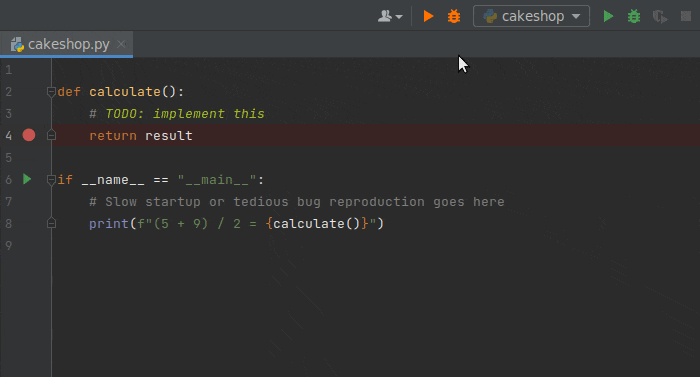Click the word result on line 4

click(x=169, y=135)
